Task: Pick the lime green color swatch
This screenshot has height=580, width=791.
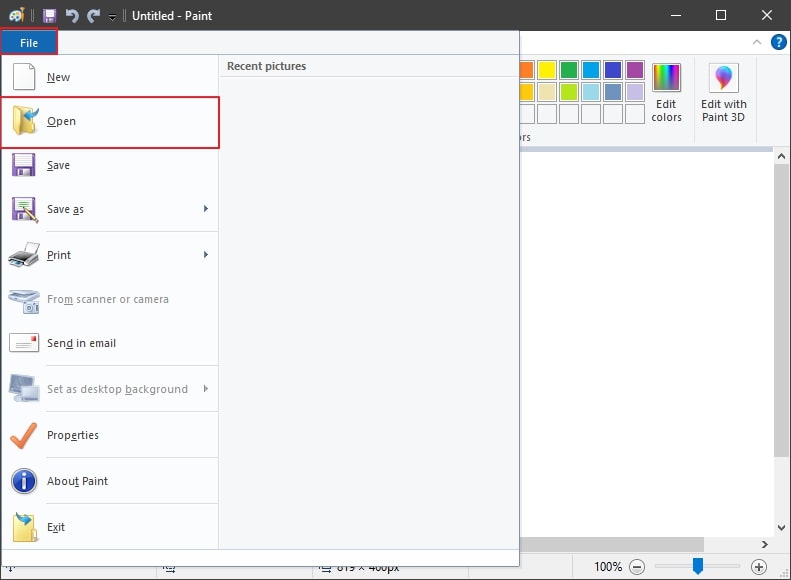Action: 569,92
